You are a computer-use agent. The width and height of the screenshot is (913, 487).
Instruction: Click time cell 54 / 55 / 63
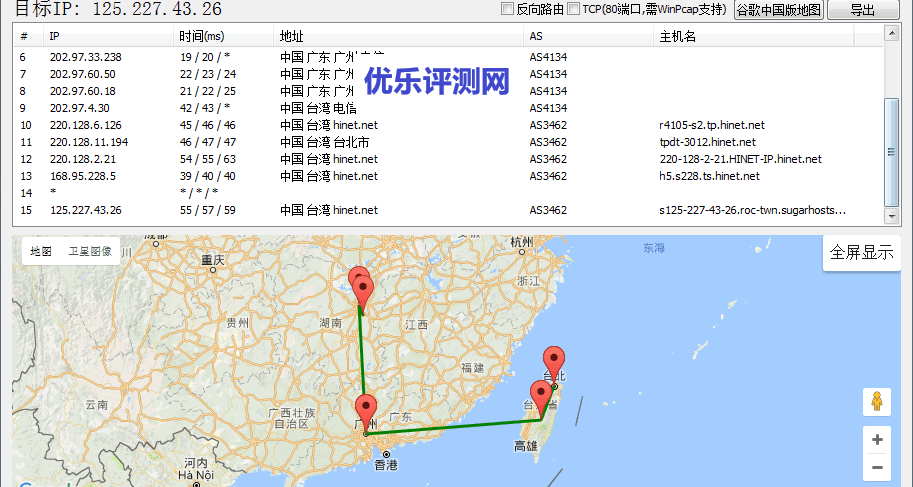point(208,159)
